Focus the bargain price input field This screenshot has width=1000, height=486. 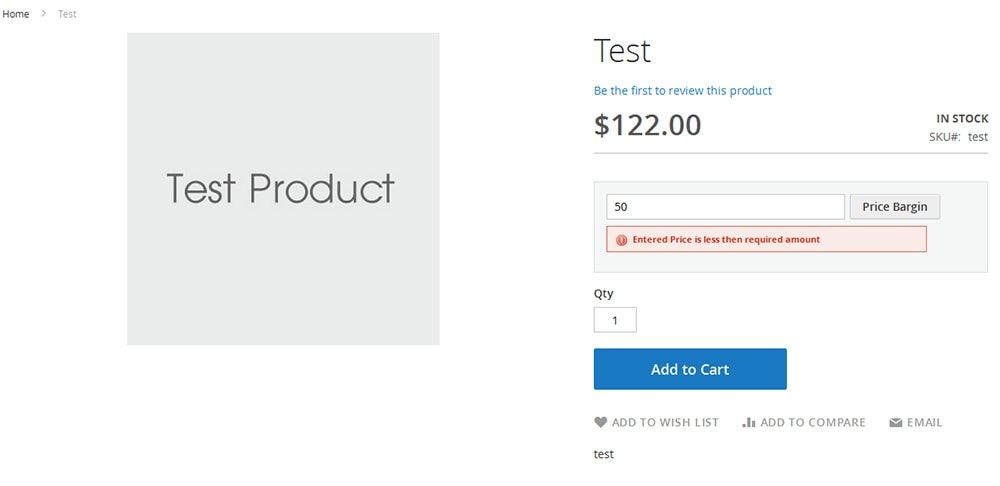725,207
